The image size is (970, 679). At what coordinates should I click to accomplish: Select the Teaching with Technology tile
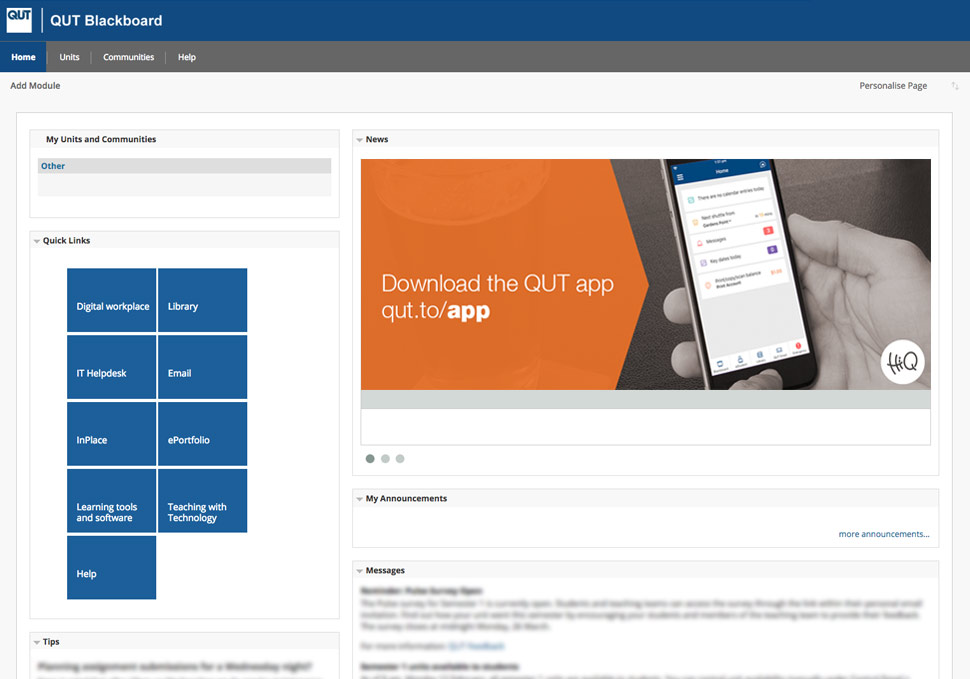pos(202,501)
